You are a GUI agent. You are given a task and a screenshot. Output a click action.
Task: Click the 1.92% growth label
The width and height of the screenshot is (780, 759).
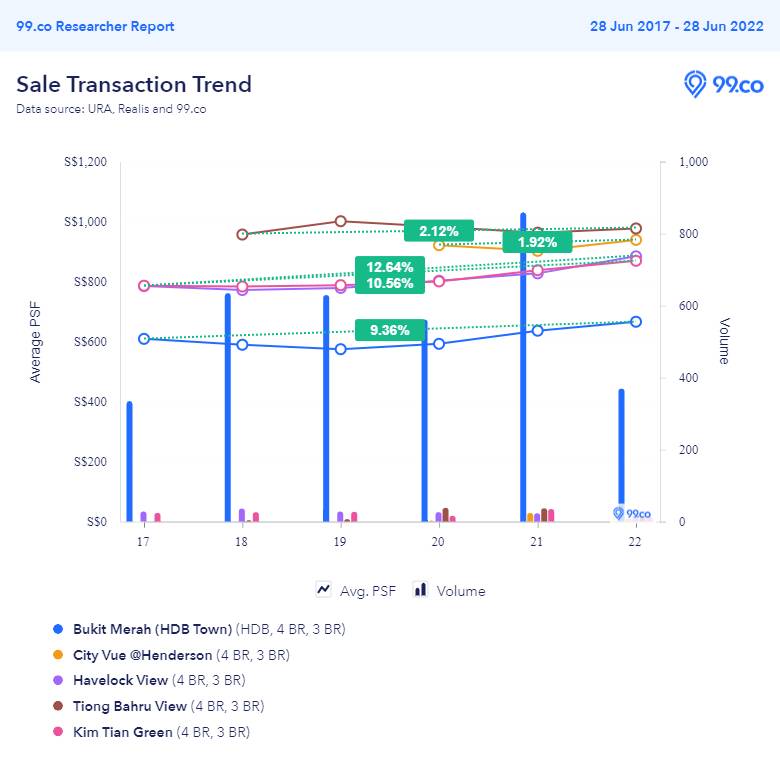pyautogui.click(x=537, y=242)
